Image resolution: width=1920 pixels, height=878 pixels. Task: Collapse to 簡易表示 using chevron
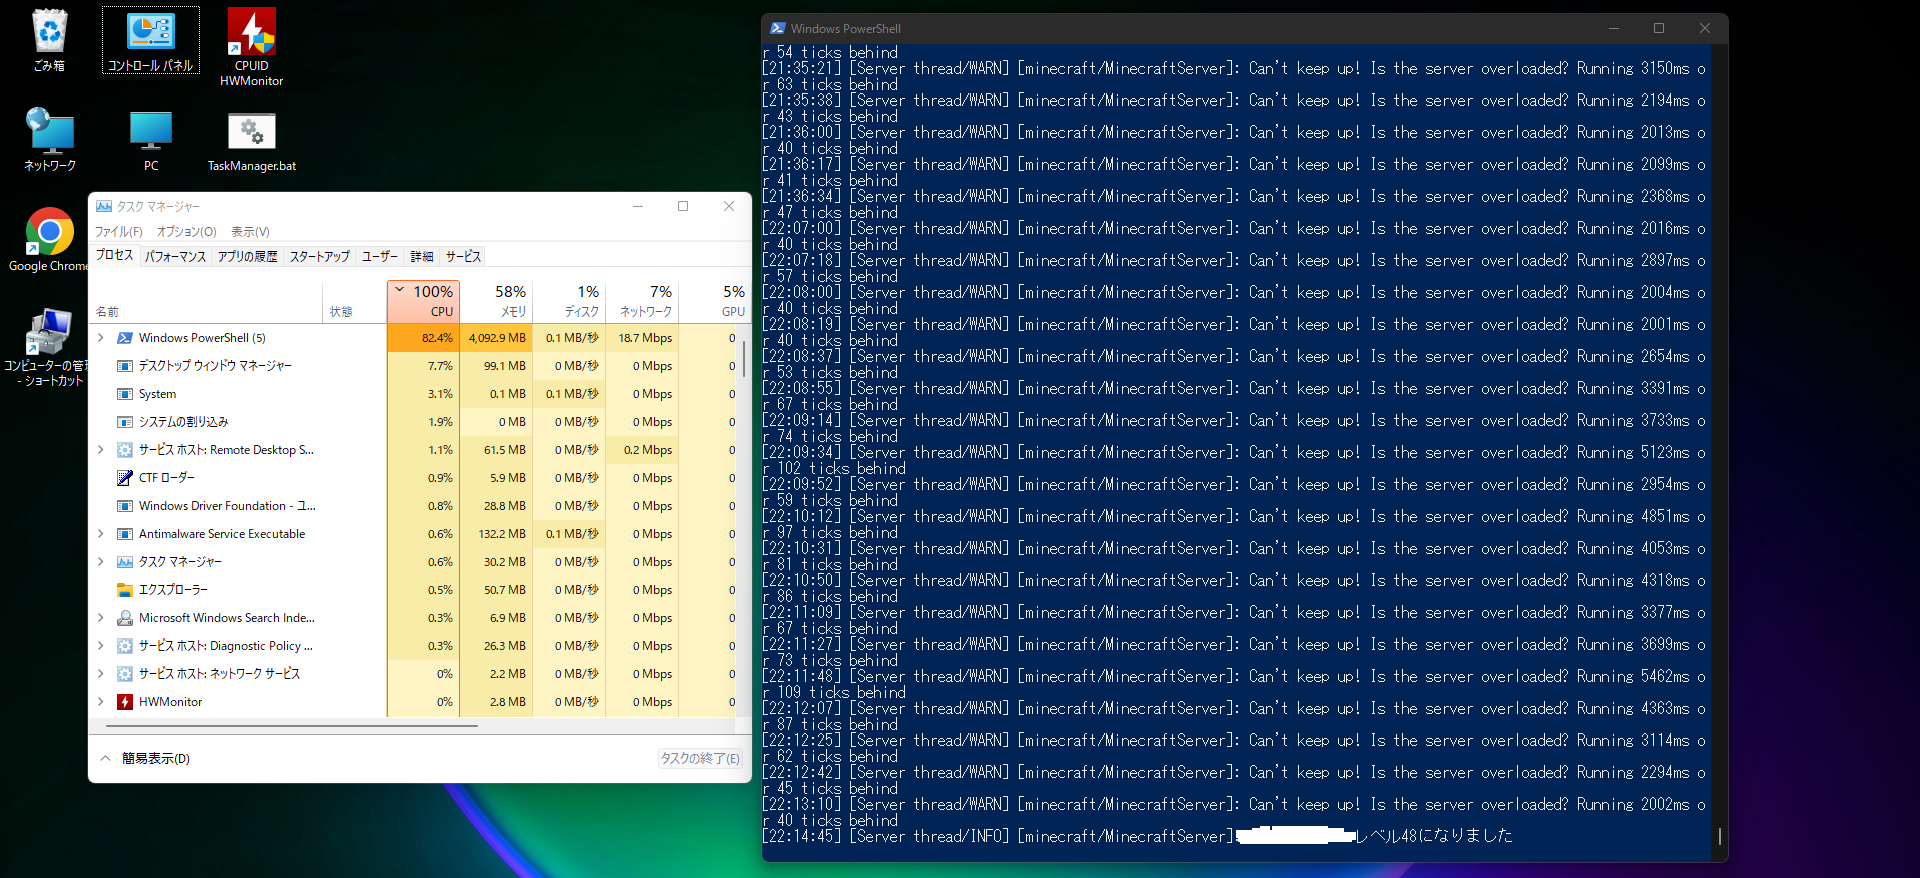[105, 758]
